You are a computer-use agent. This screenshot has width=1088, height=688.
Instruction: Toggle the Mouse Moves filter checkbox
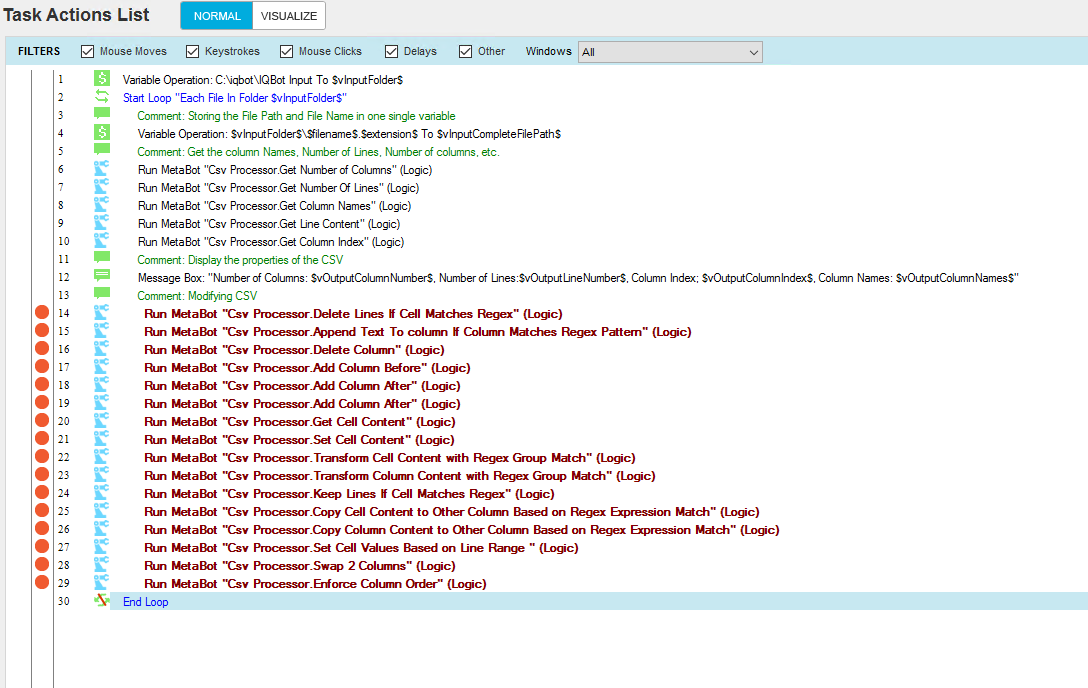click(87, 51)
